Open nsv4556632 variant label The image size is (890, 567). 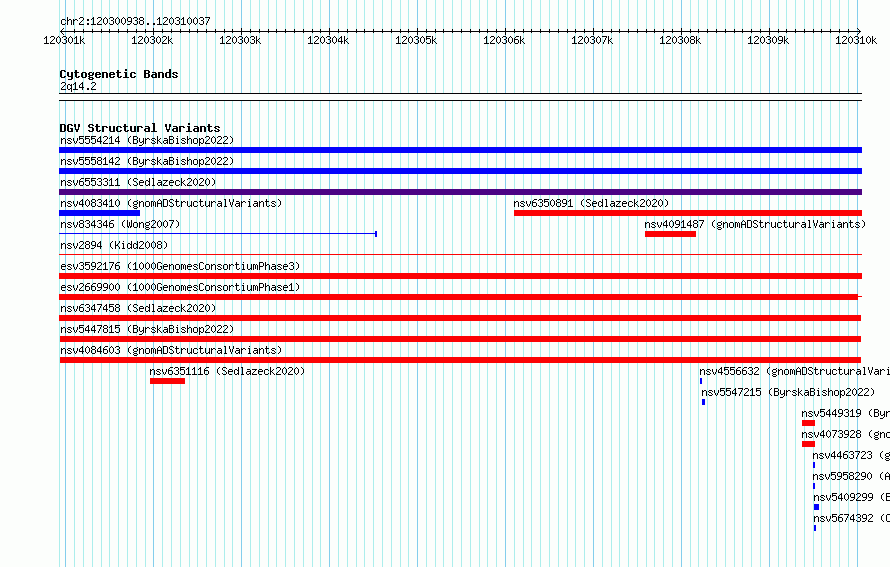pos(795,371)
